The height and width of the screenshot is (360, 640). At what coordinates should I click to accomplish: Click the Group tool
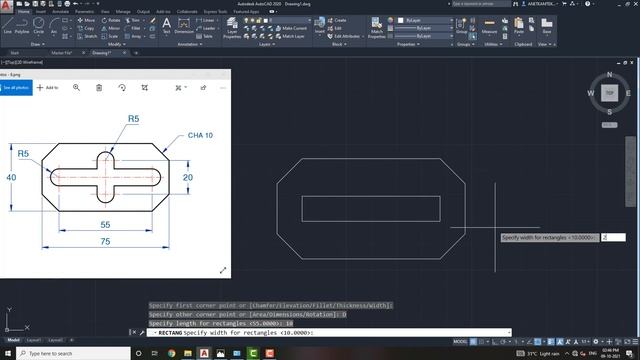[x=462, y=26]
